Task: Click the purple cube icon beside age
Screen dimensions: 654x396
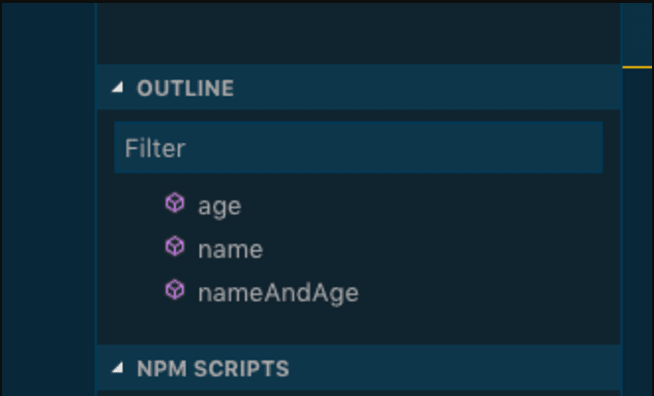Action: click(x=175, y=203)
